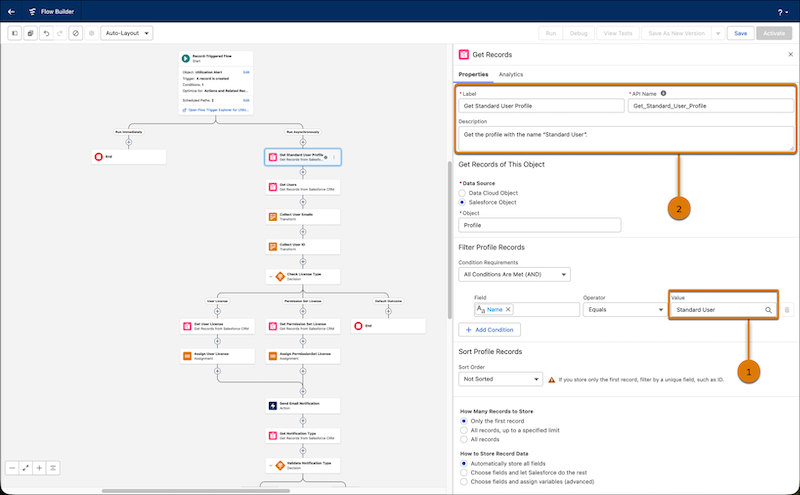Select Assign User License assignment element
Viewport: 800px width, 495px height.
pos(217,356)
